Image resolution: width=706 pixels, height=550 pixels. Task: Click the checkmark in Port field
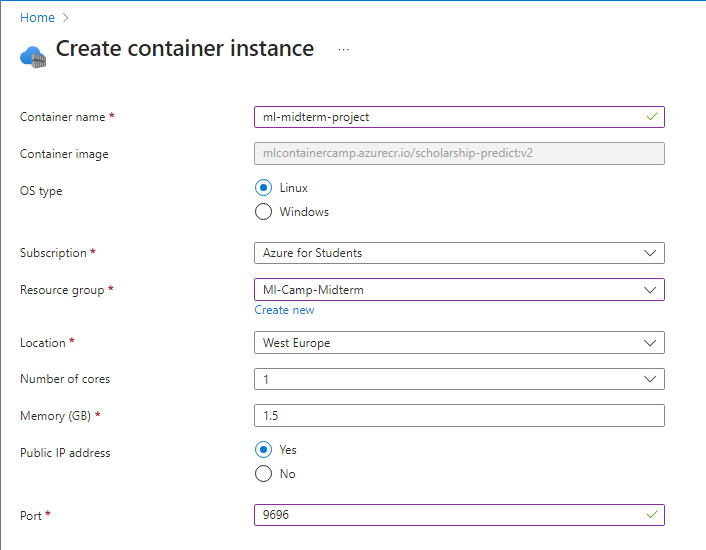652,515
